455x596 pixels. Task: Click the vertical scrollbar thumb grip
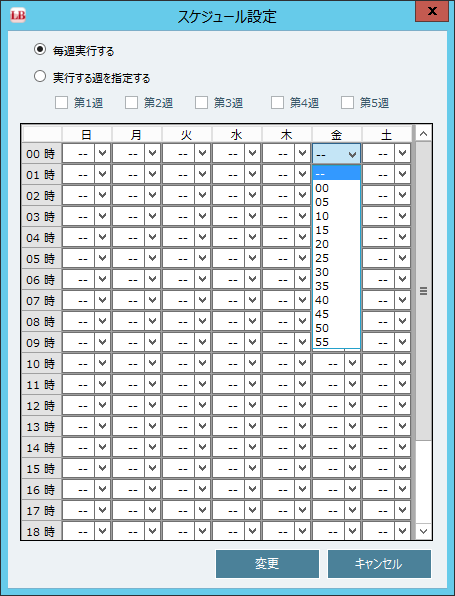[x=423, y=291]
